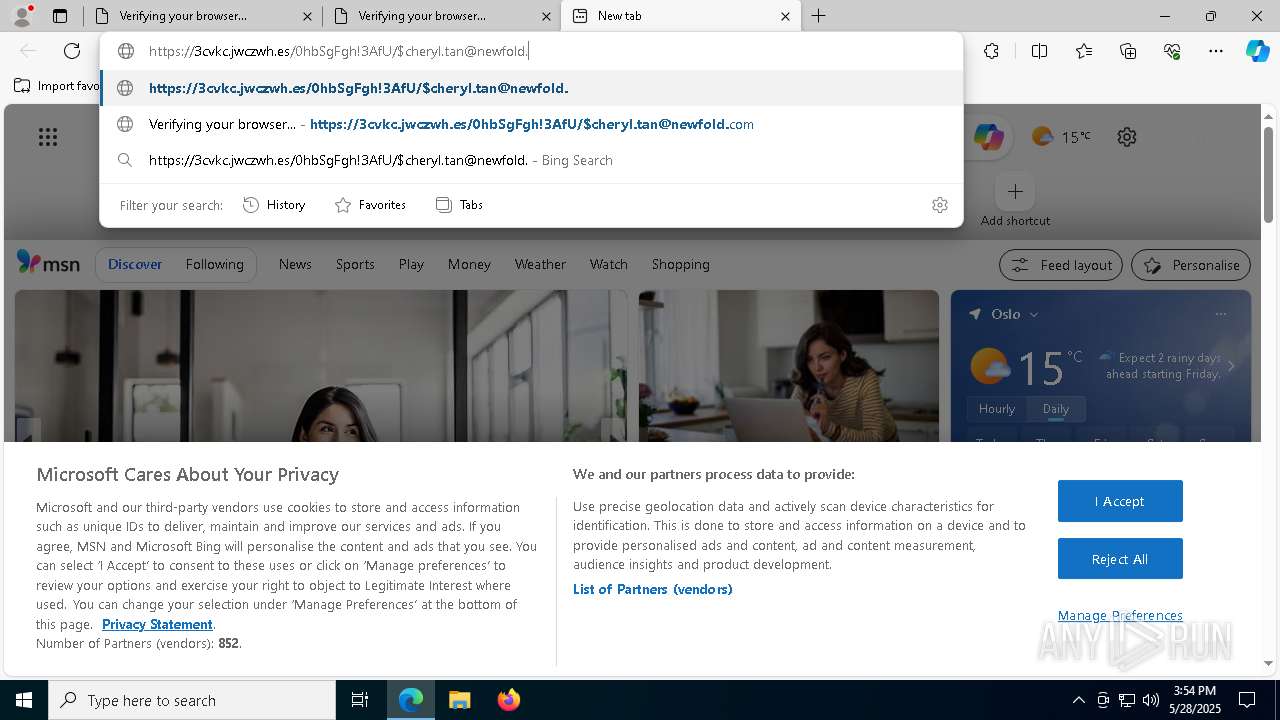Open the Sports category

(x=355, y=264)
